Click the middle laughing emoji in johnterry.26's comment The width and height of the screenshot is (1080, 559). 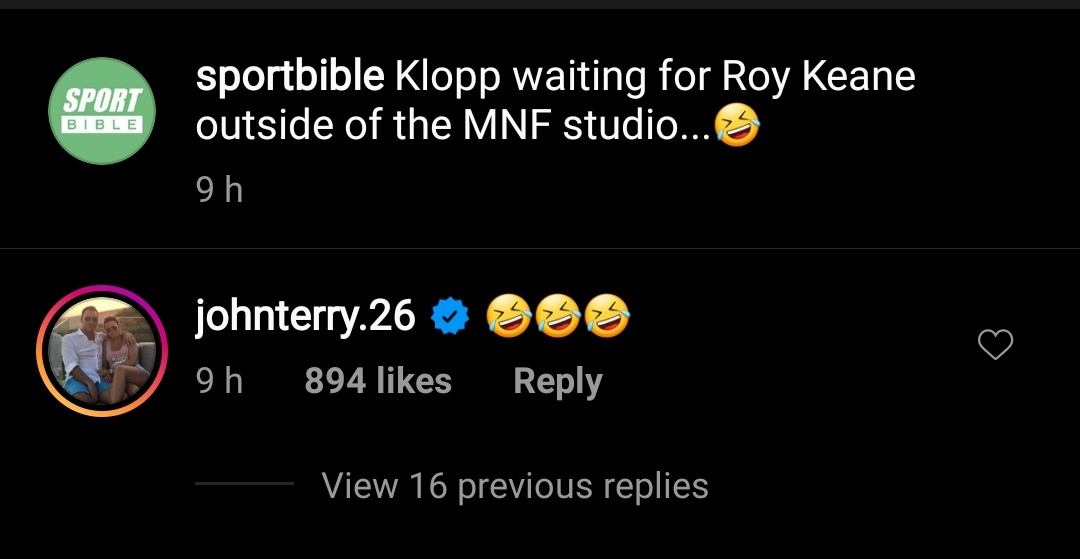coord(559,318)
